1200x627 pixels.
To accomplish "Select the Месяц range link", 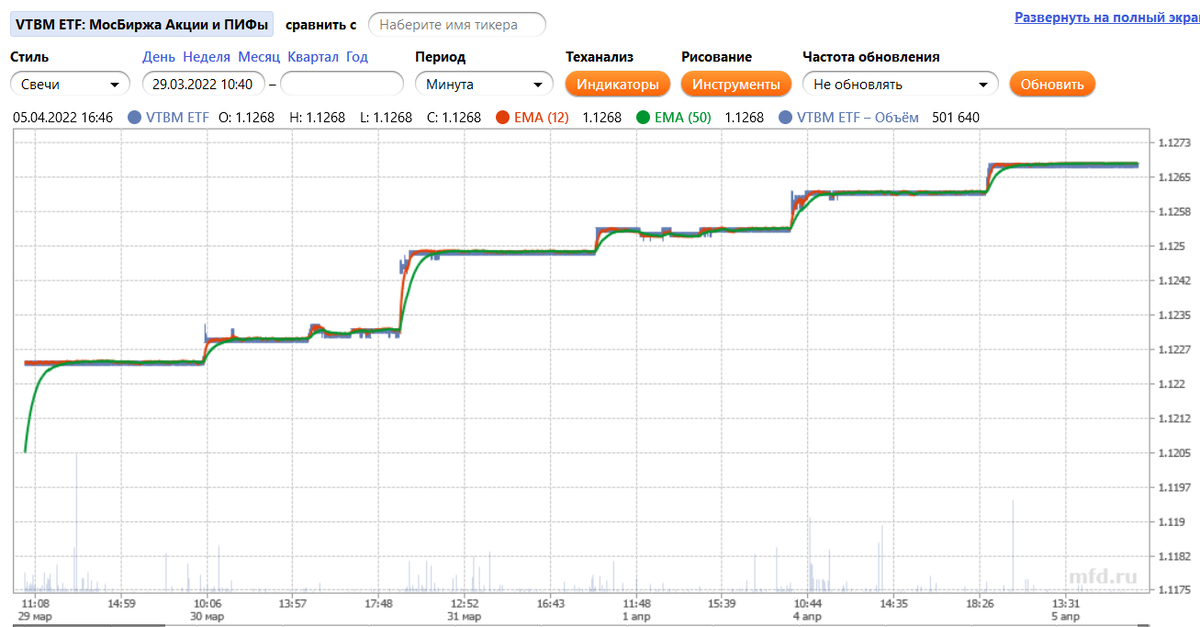I will (x=259, y=57).
